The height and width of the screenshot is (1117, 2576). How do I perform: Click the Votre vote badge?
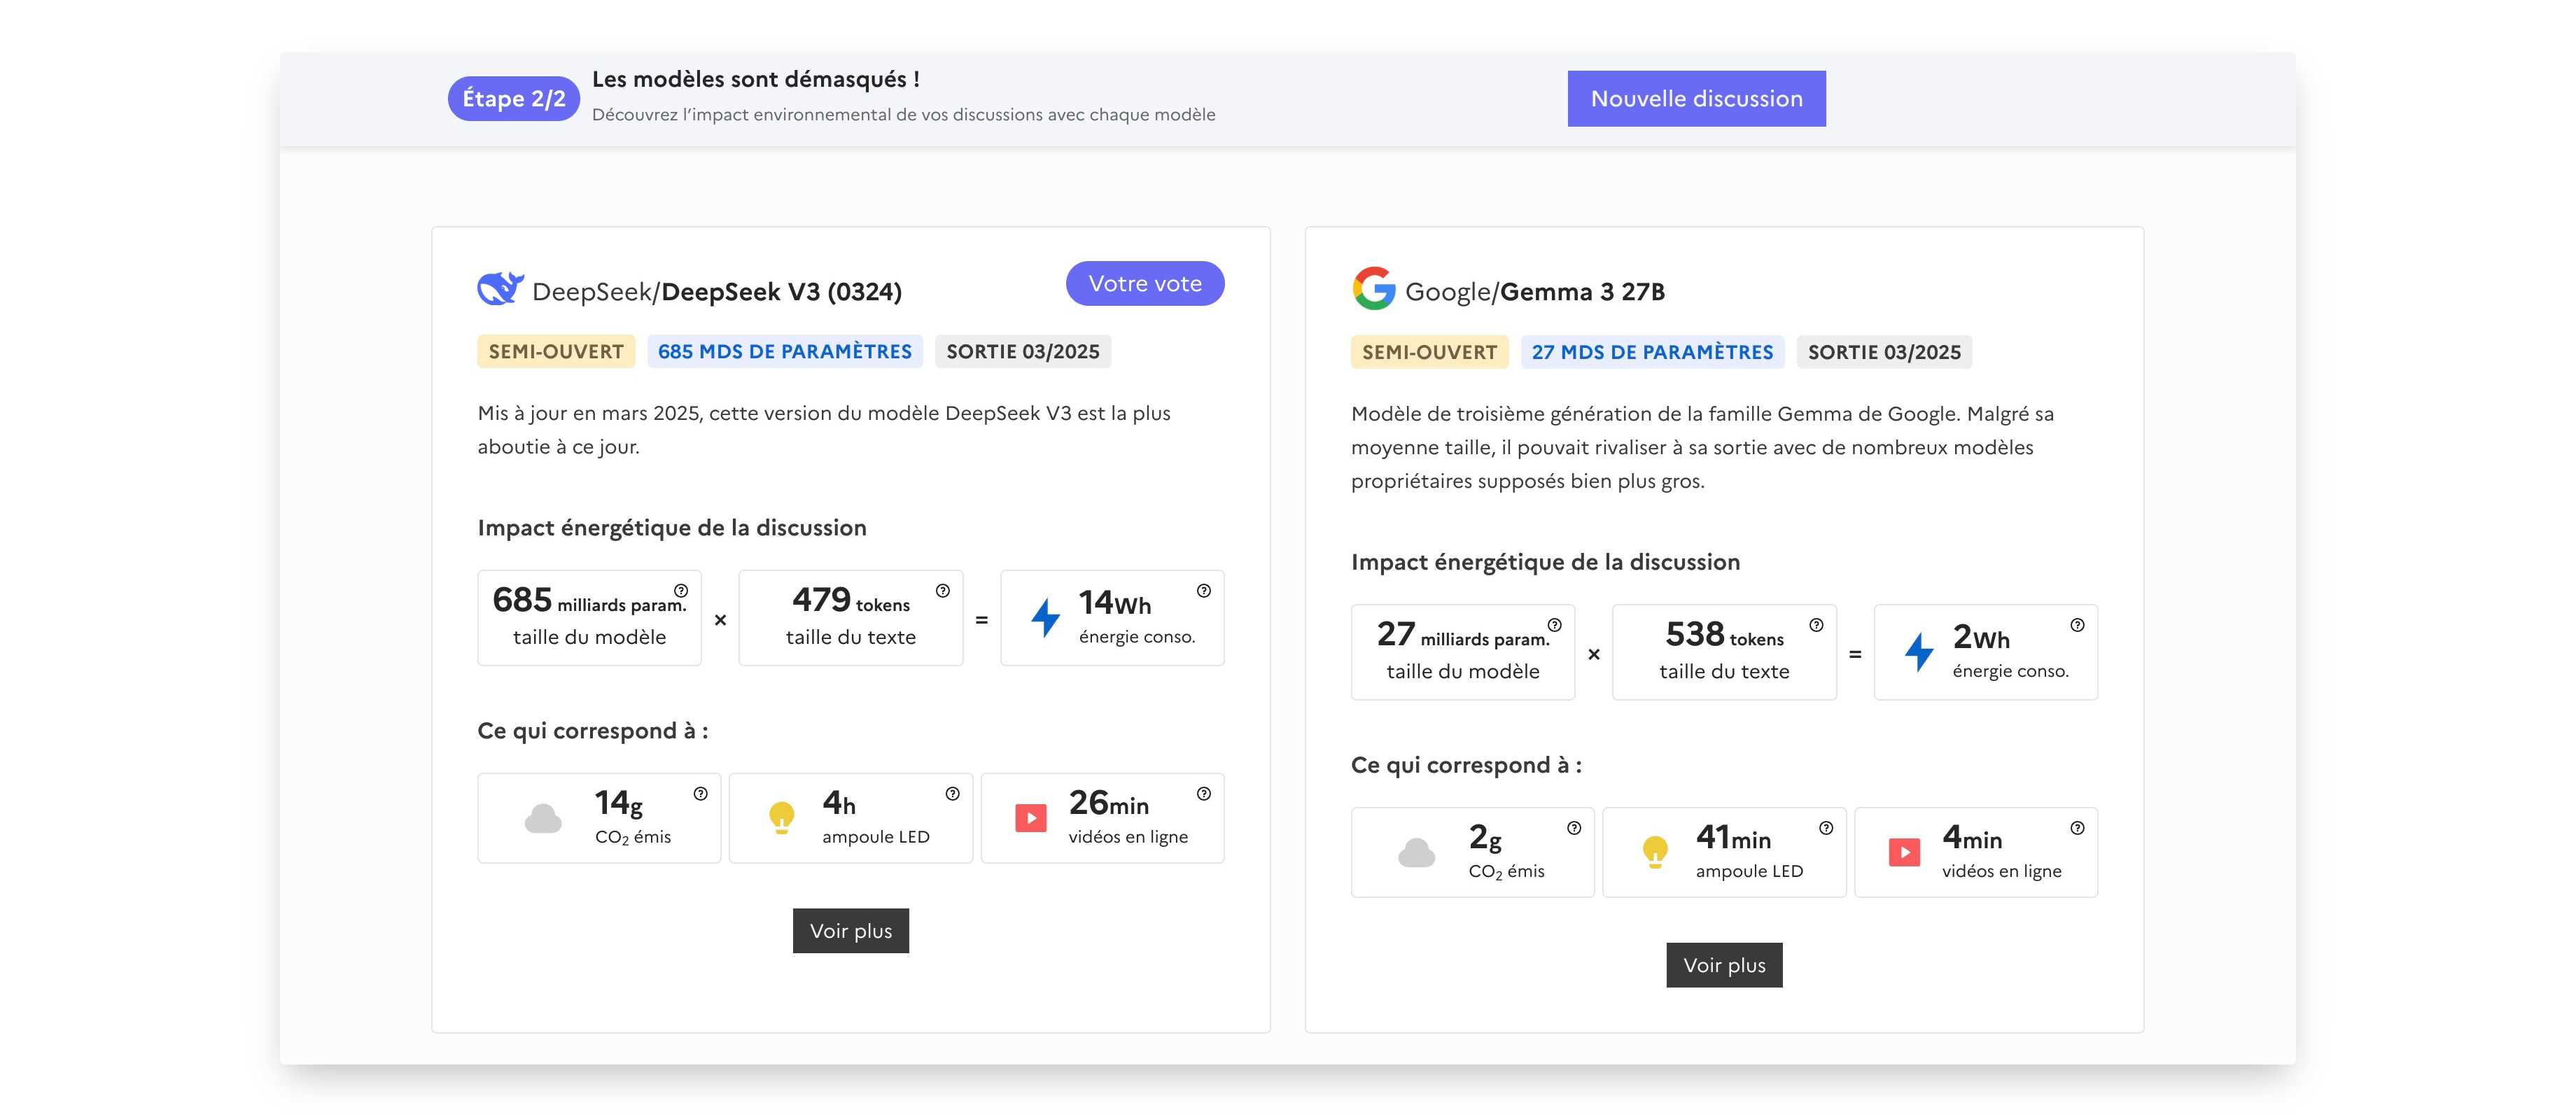click(x=1145, y=283)
